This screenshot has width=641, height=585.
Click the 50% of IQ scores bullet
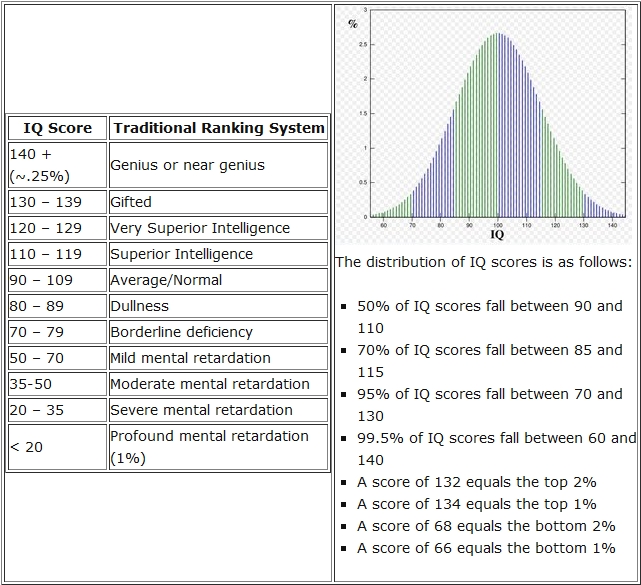pyautogui.click(x=490, y=317)
